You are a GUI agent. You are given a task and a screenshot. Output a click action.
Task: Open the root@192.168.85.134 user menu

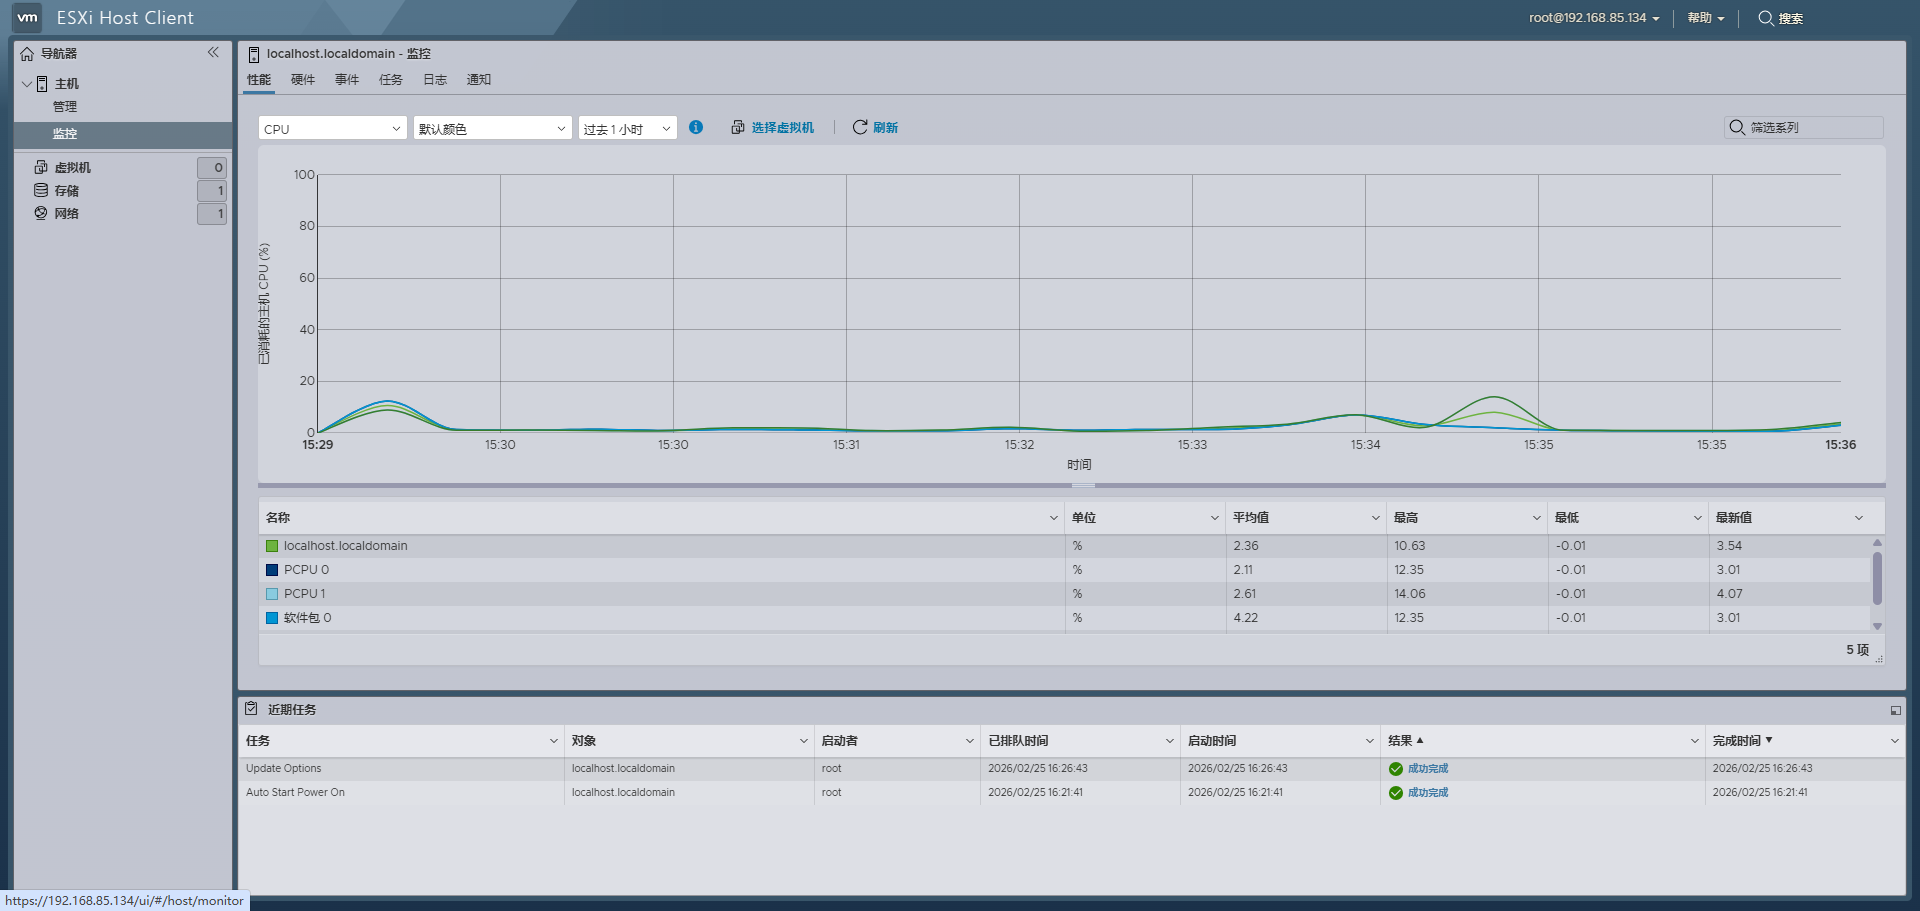pos(1592,18)
